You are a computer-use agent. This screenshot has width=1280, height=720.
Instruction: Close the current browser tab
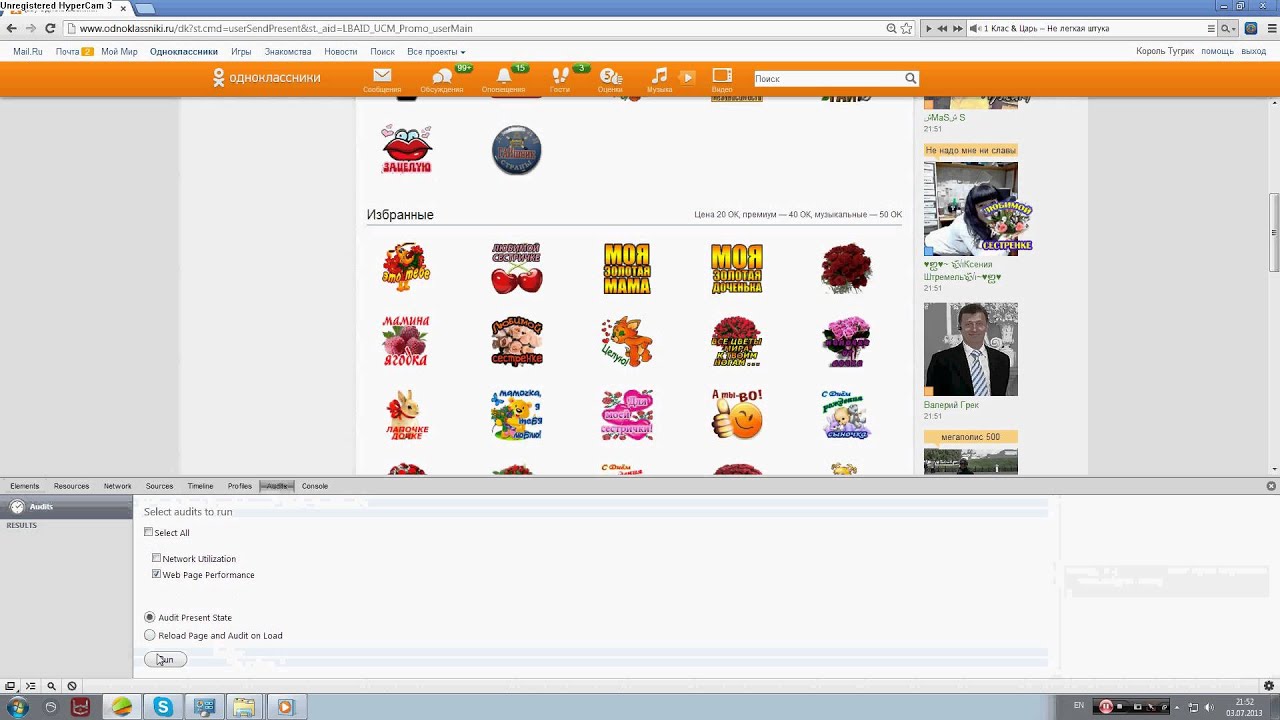(x=123, y=7)
